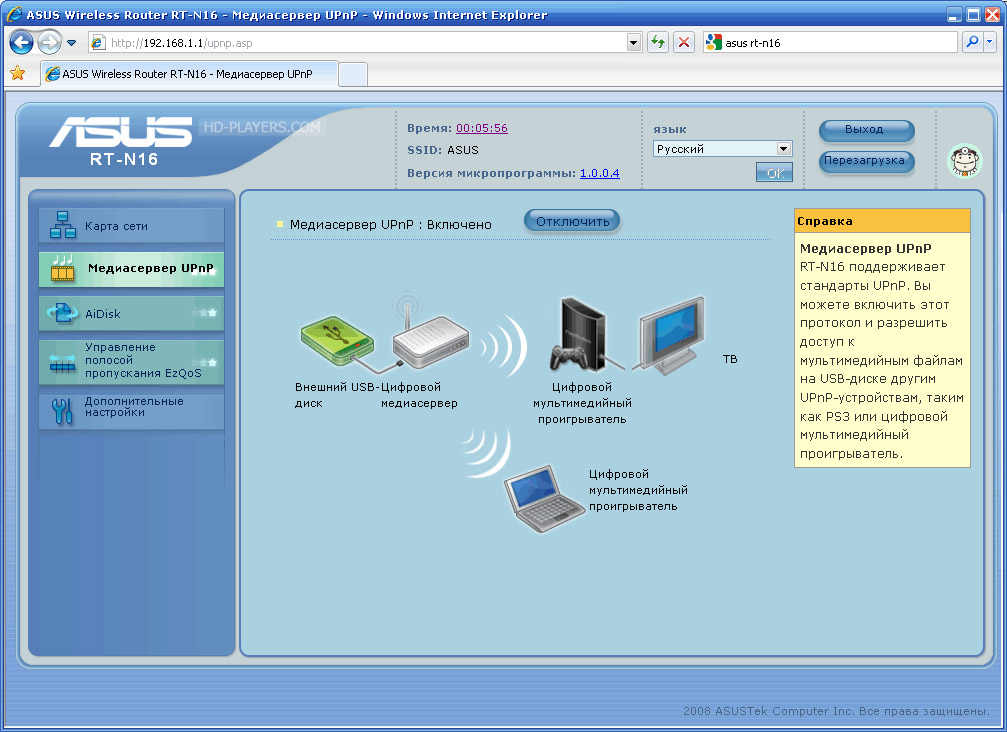Click the Внешний USB- диск label
The width and height of the screenshot is (1007, 732).
337,395
